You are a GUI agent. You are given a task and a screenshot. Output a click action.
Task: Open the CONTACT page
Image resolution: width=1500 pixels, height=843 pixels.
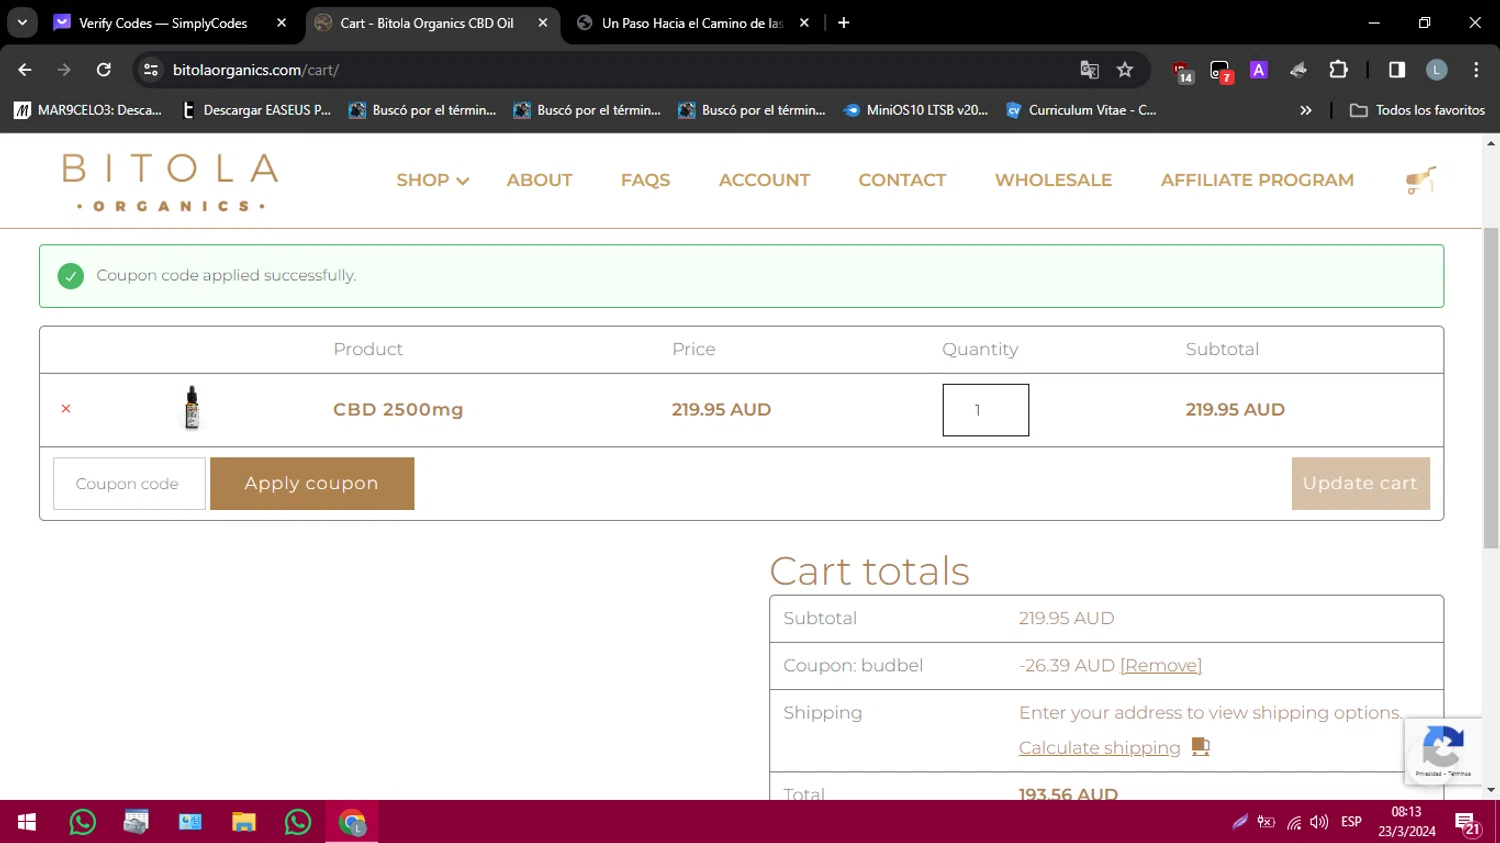[902, 180]
